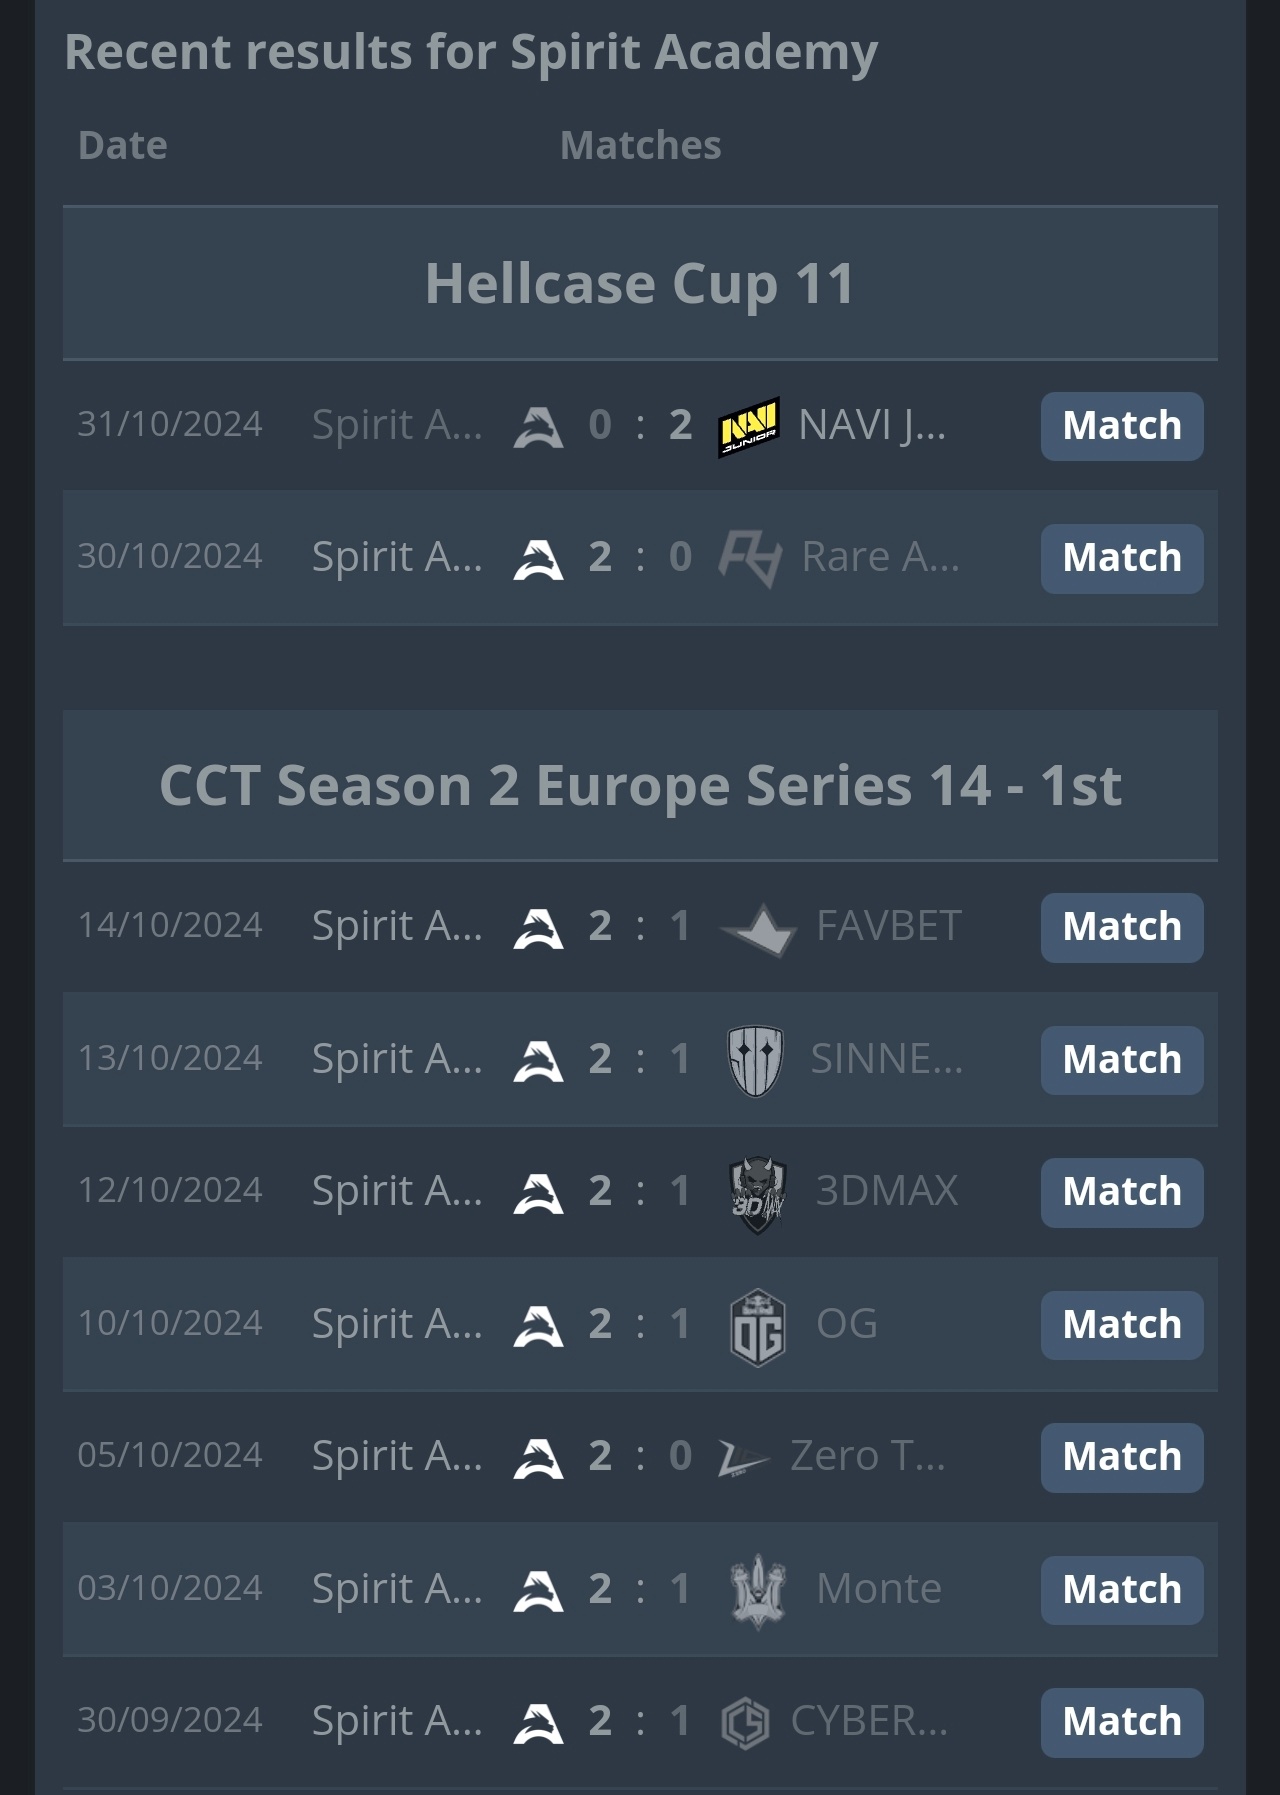The image size is (1280, 1795).
Task: Click the Zero Tenacity team logo
Action: click(744, 1459)
